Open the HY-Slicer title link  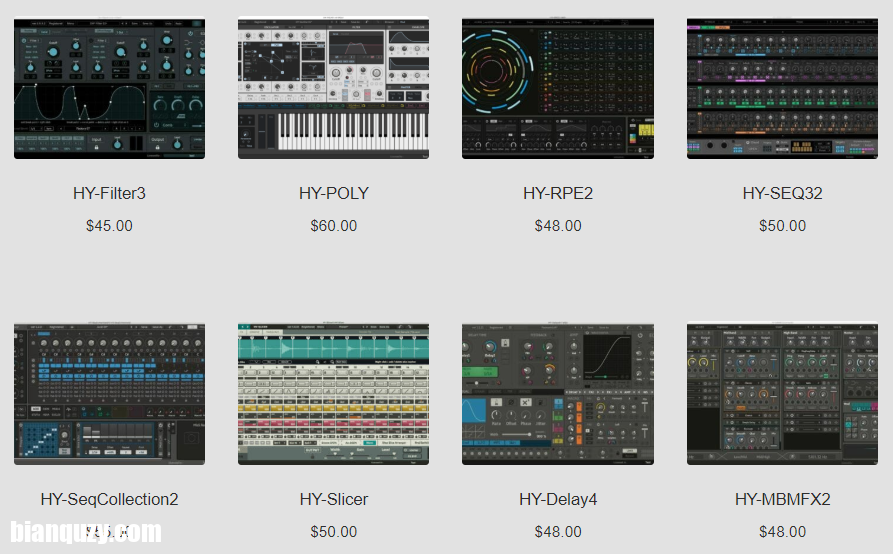coord(334,499)
